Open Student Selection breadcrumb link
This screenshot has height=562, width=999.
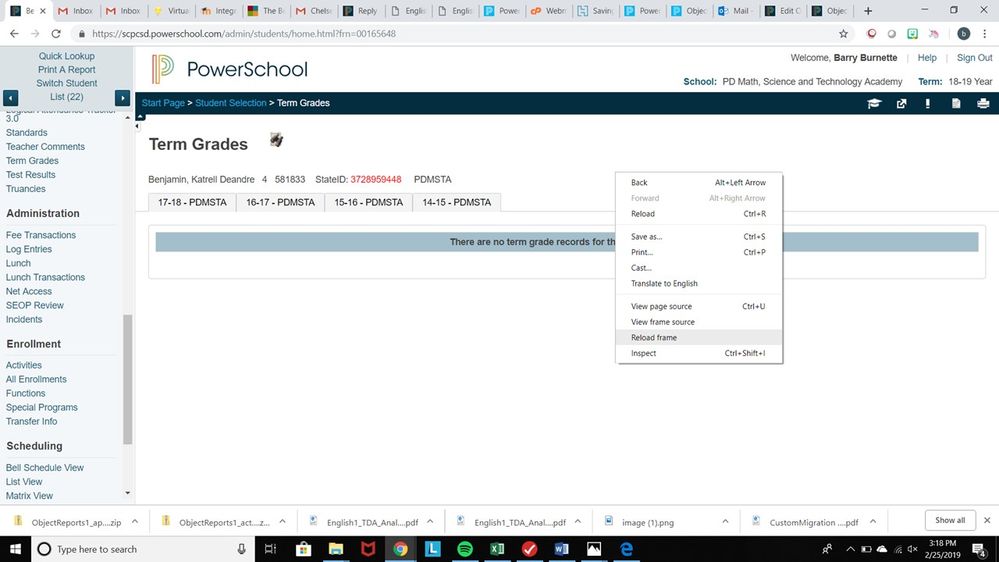click(231, 103)
